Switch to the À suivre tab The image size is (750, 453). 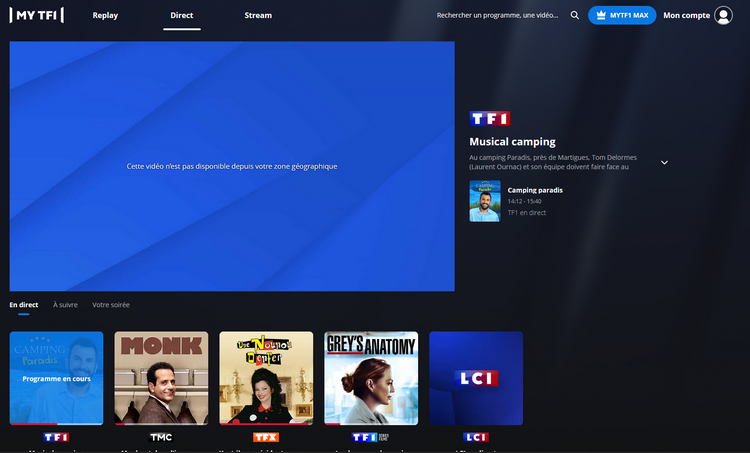point(65,305)
